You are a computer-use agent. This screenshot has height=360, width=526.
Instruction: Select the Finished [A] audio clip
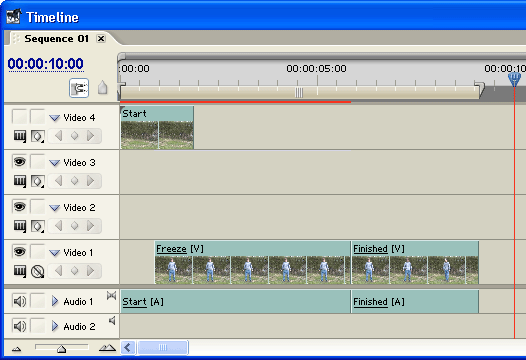click(x=415, y=302)
